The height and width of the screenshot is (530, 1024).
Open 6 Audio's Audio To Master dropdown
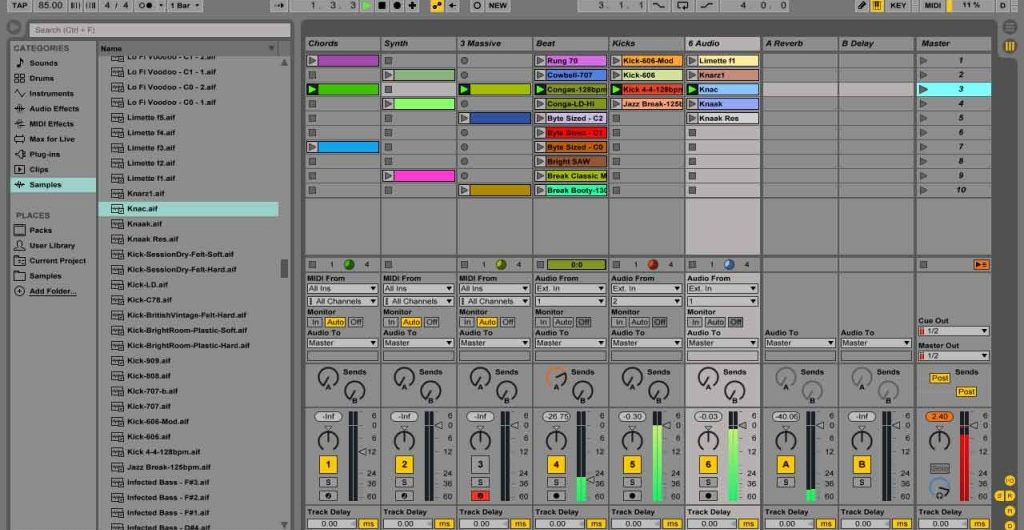pyautogui.click(x=722, y=343)
